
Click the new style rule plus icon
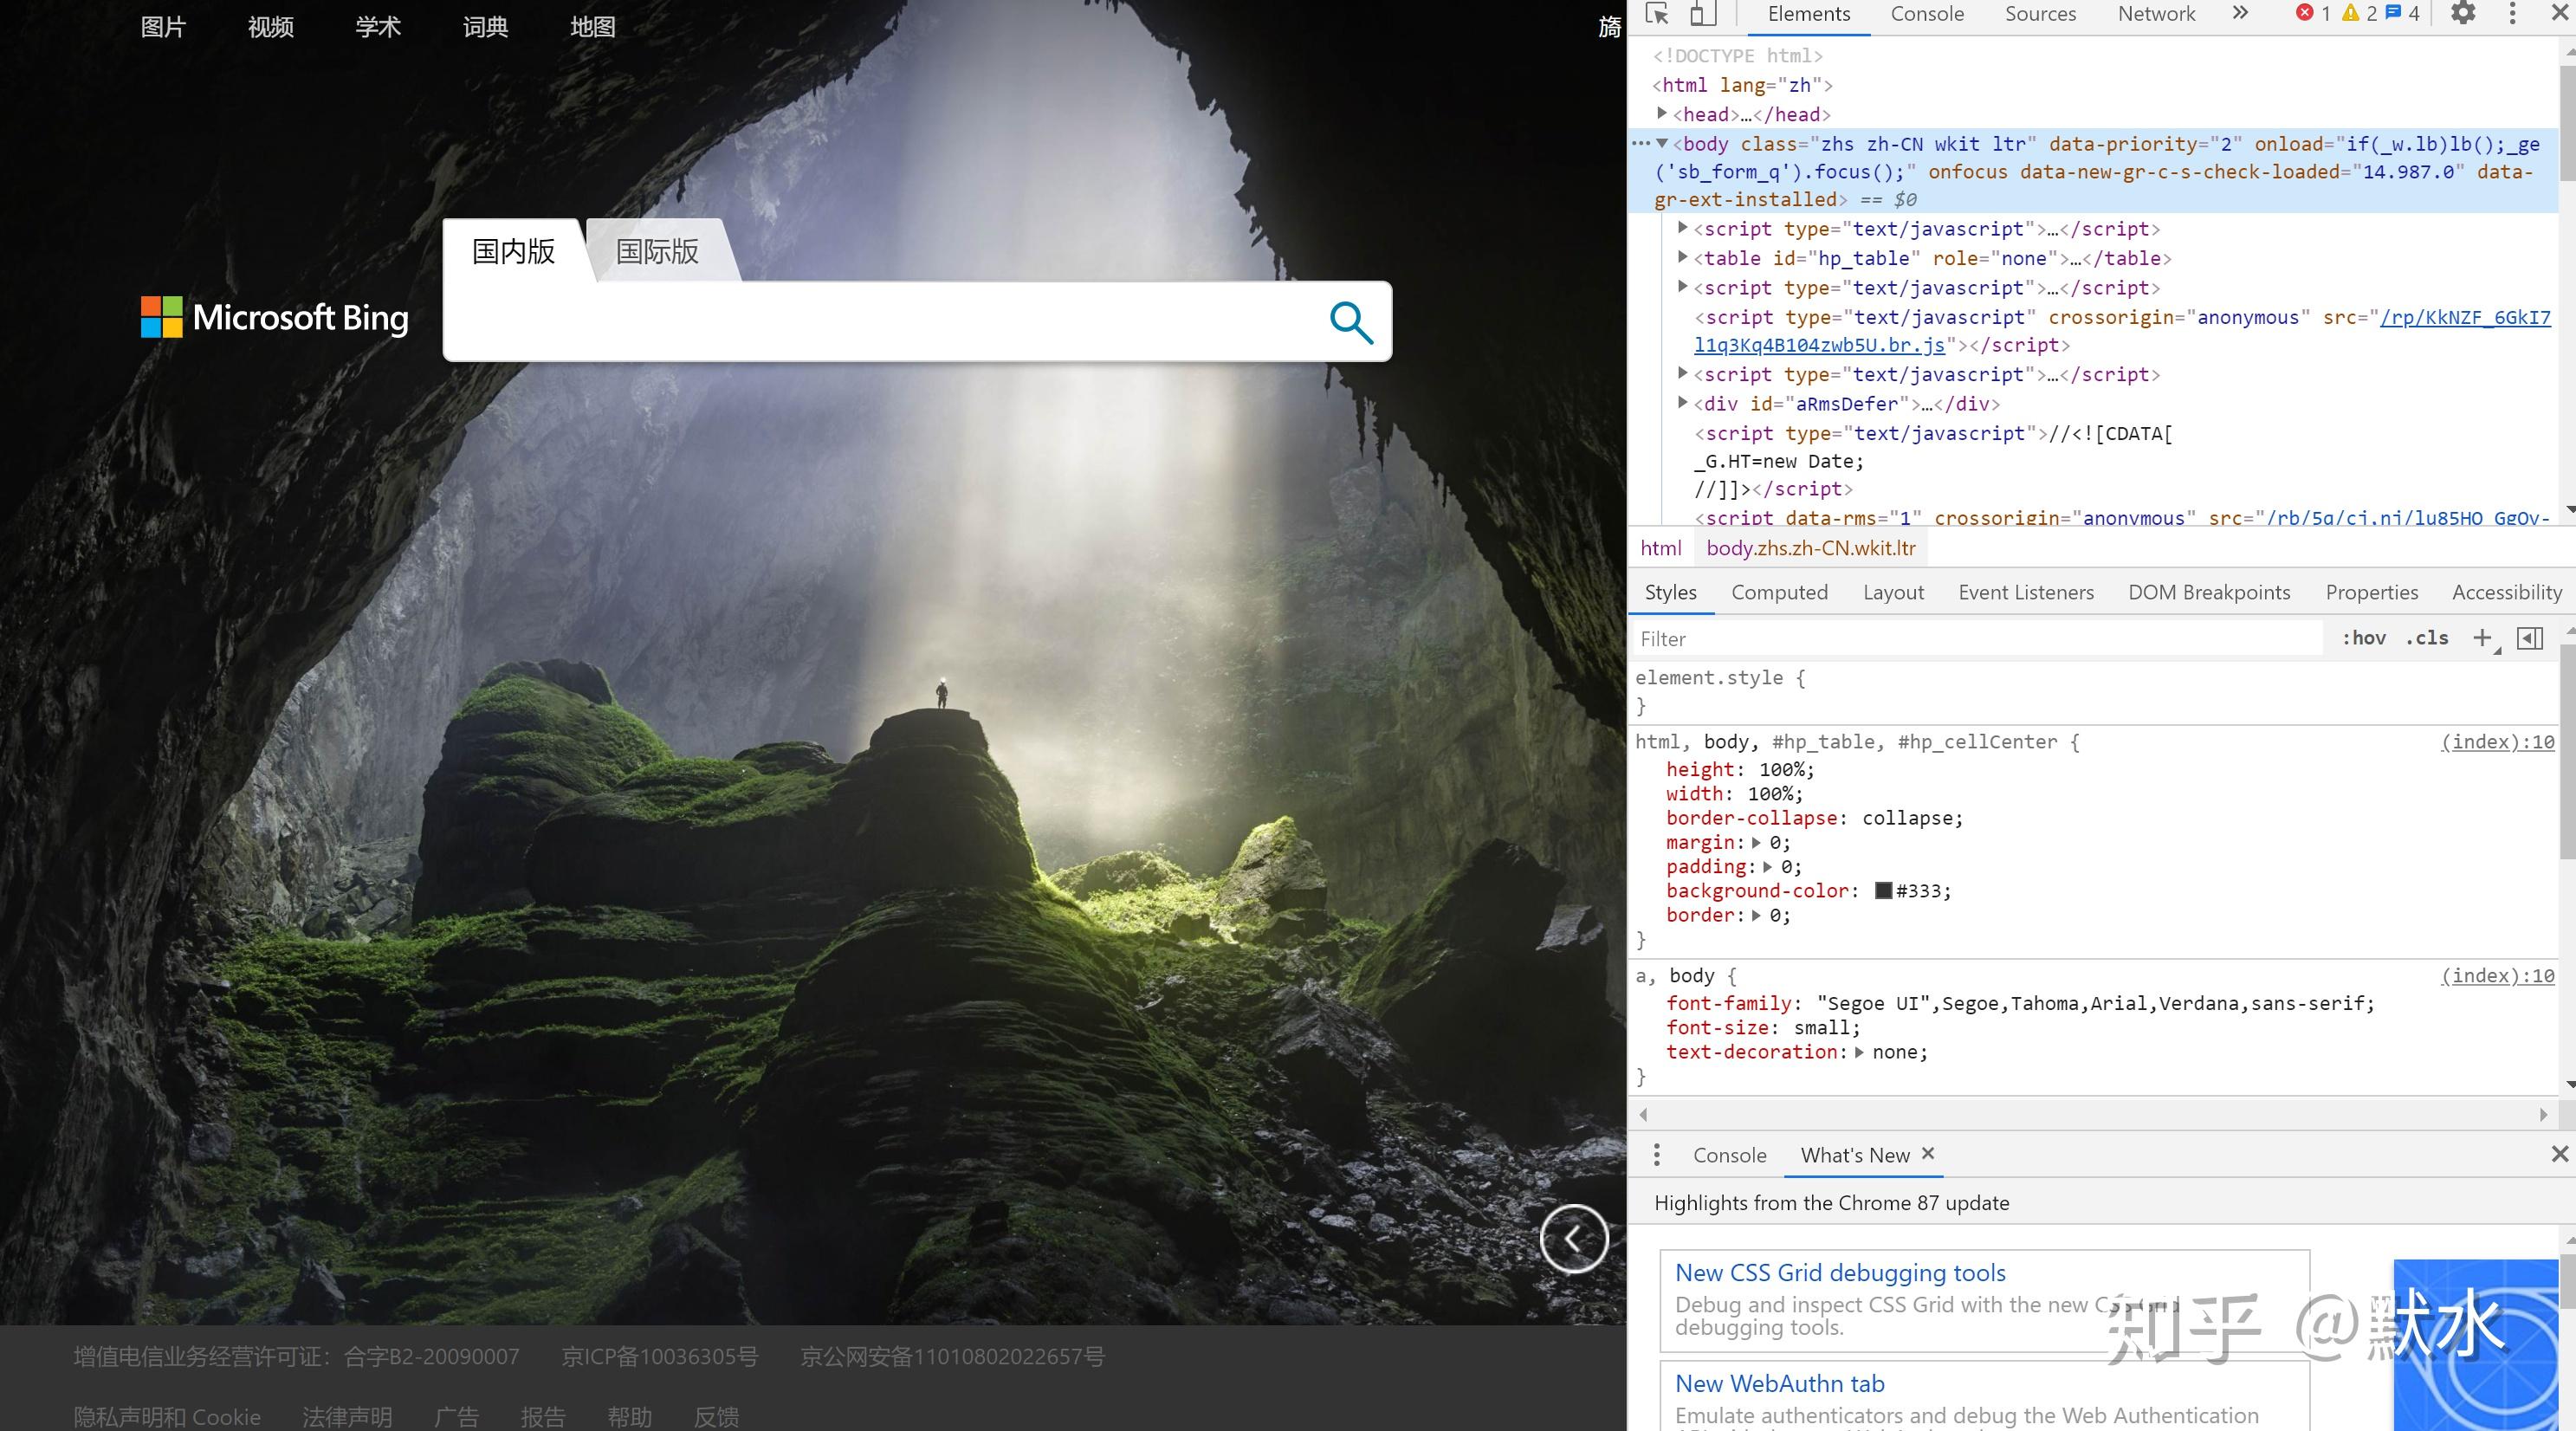[x=2483, y=638]
